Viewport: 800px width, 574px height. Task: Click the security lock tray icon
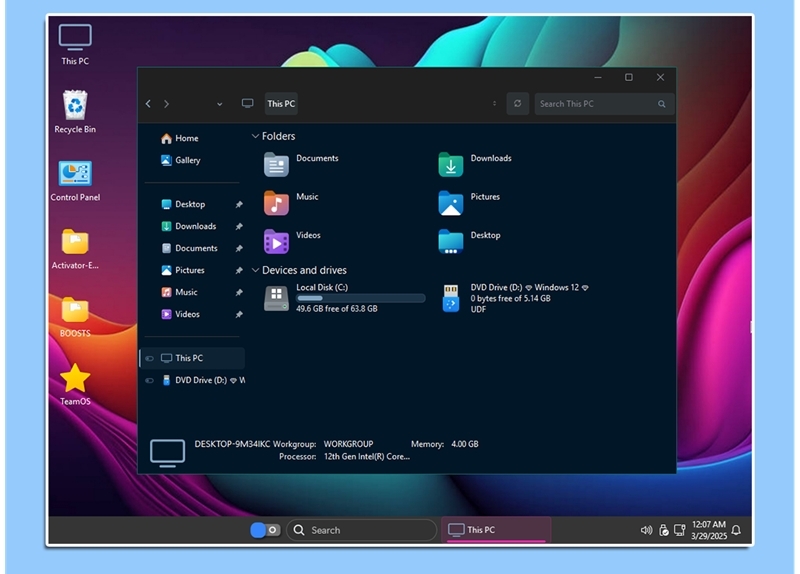(663, 530)
